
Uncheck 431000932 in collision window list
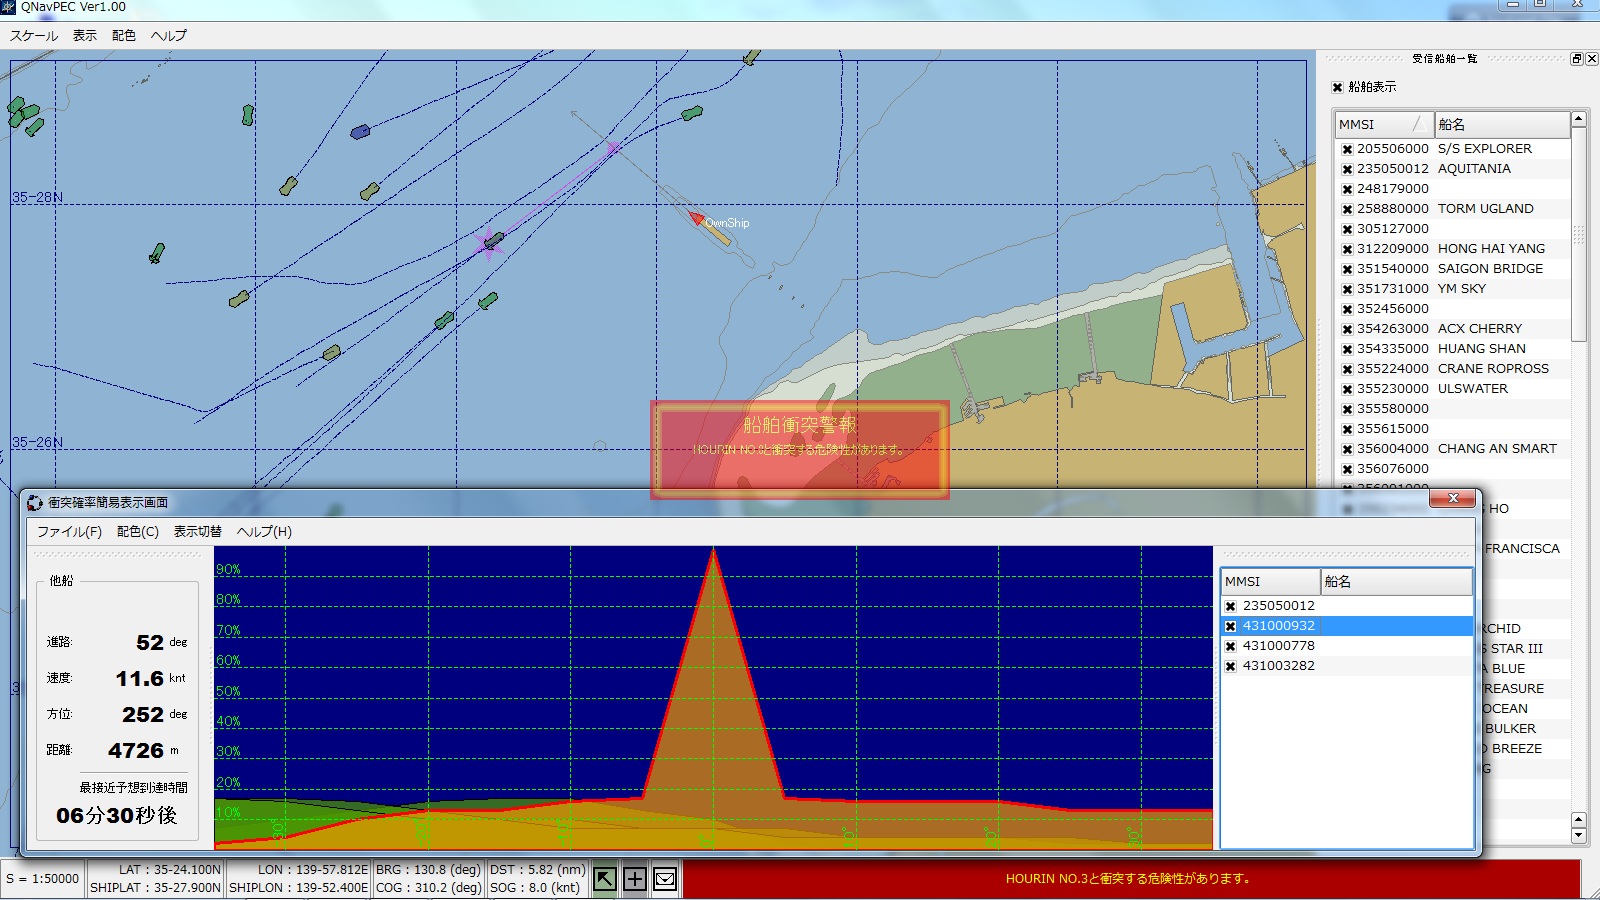point(1231,626)
